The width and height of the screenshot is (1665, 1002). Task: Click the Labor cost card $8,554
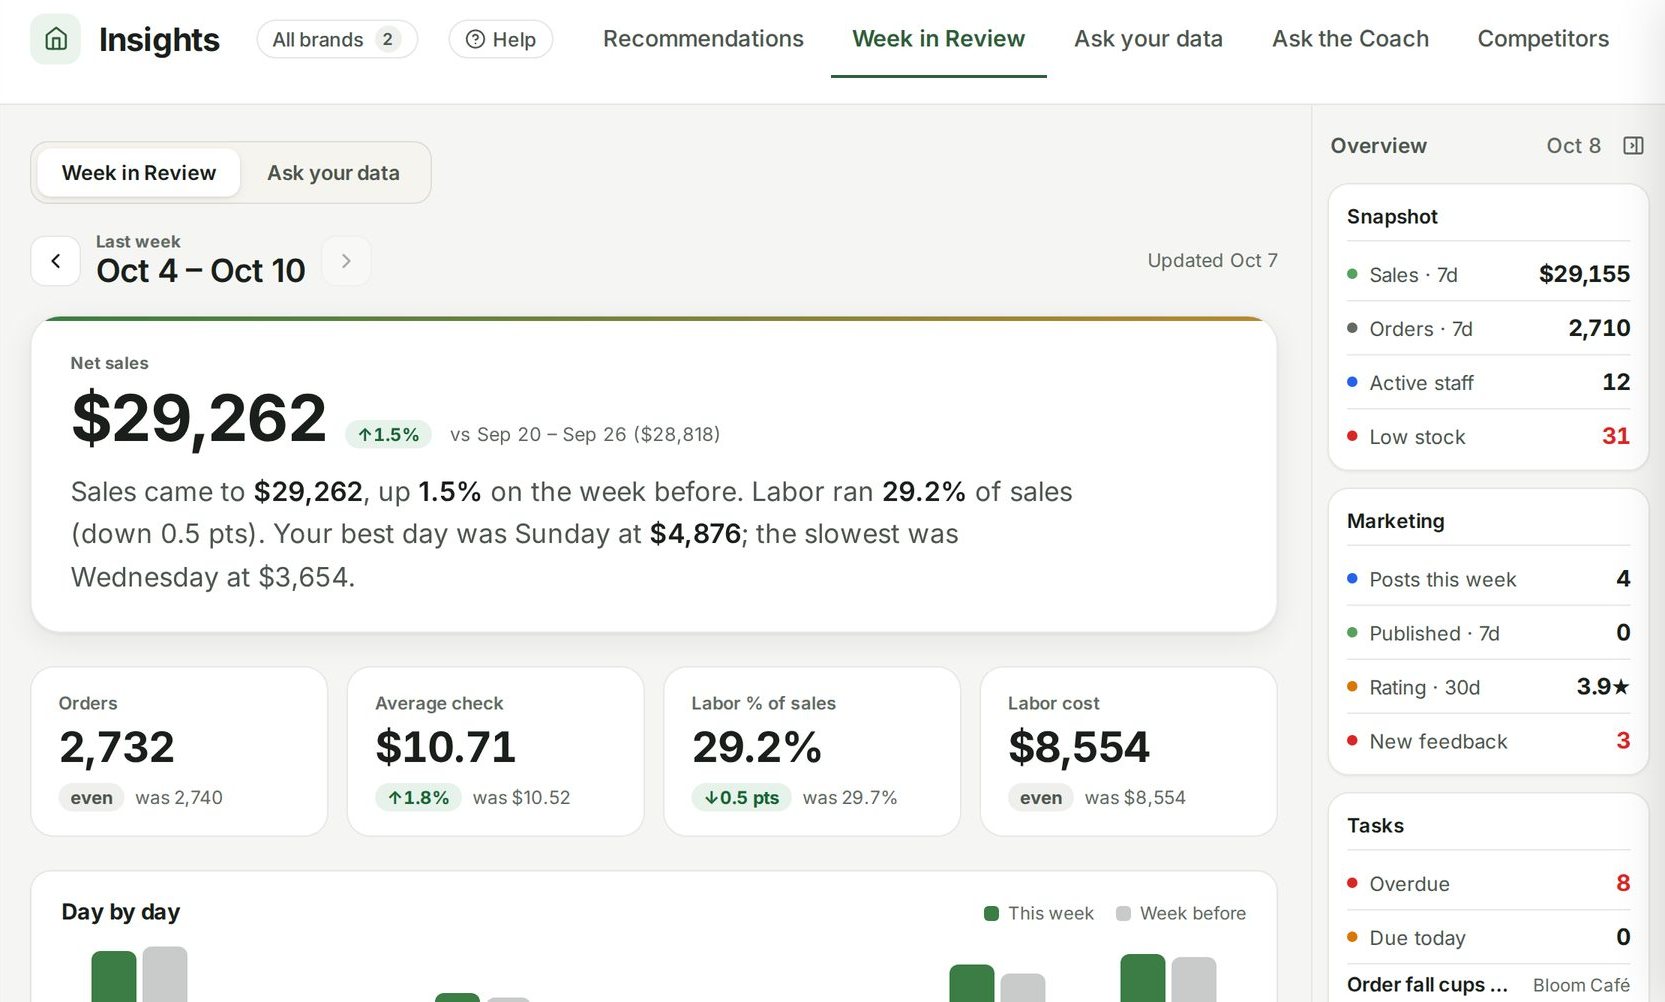(x=1128, y=751)
